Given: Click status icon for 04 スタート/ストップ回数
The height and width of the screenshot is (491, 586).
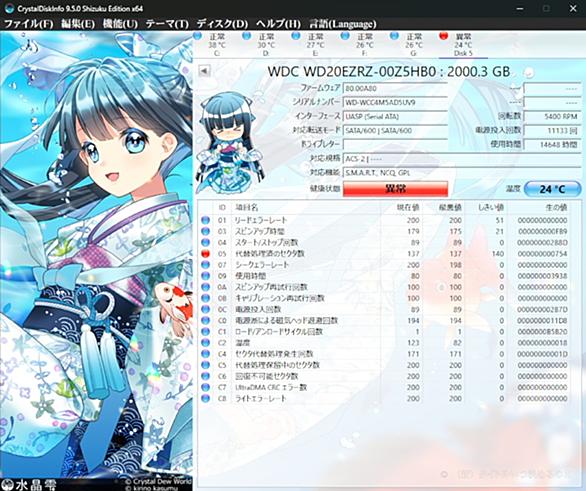Looking at the screenshot, I should (205, 243).
